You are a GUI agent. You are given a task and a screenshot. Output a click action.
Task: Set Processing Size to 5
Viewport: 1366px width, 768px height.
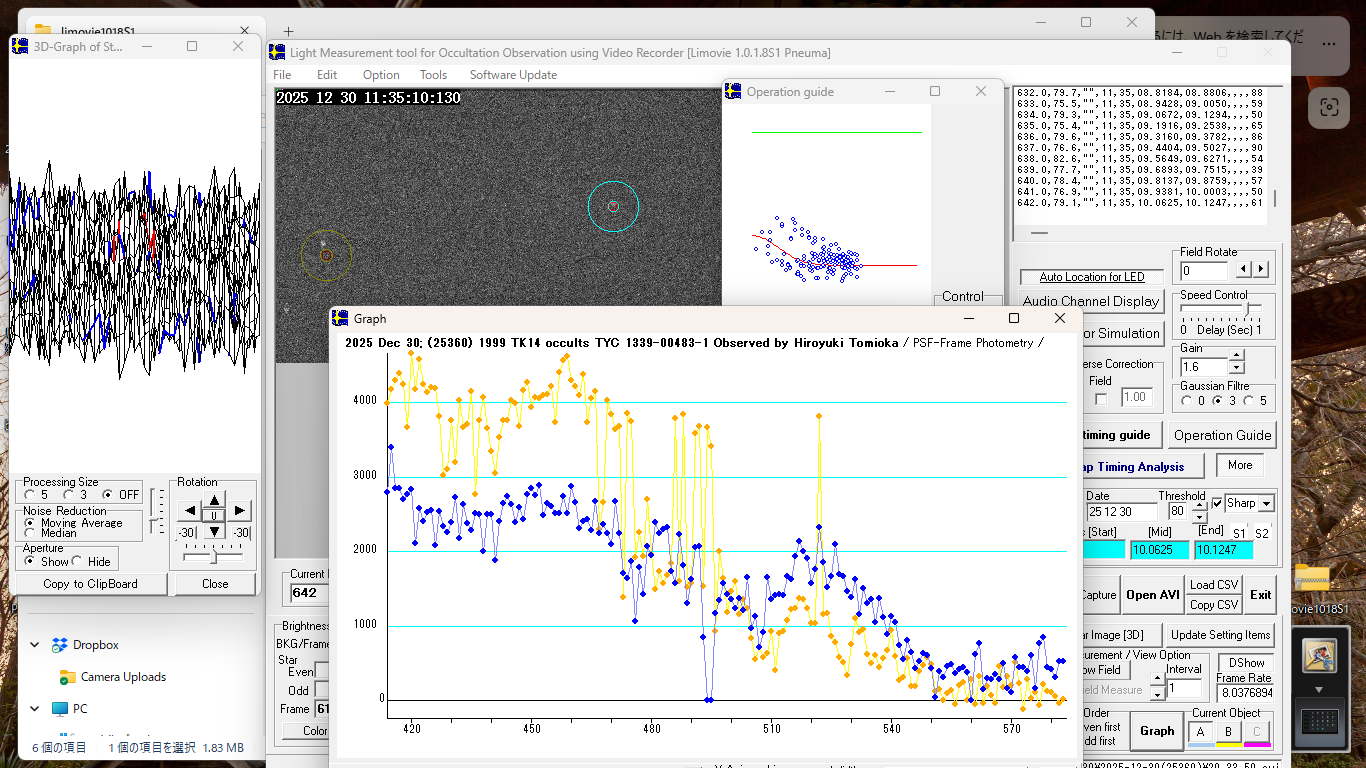point(30,494)
